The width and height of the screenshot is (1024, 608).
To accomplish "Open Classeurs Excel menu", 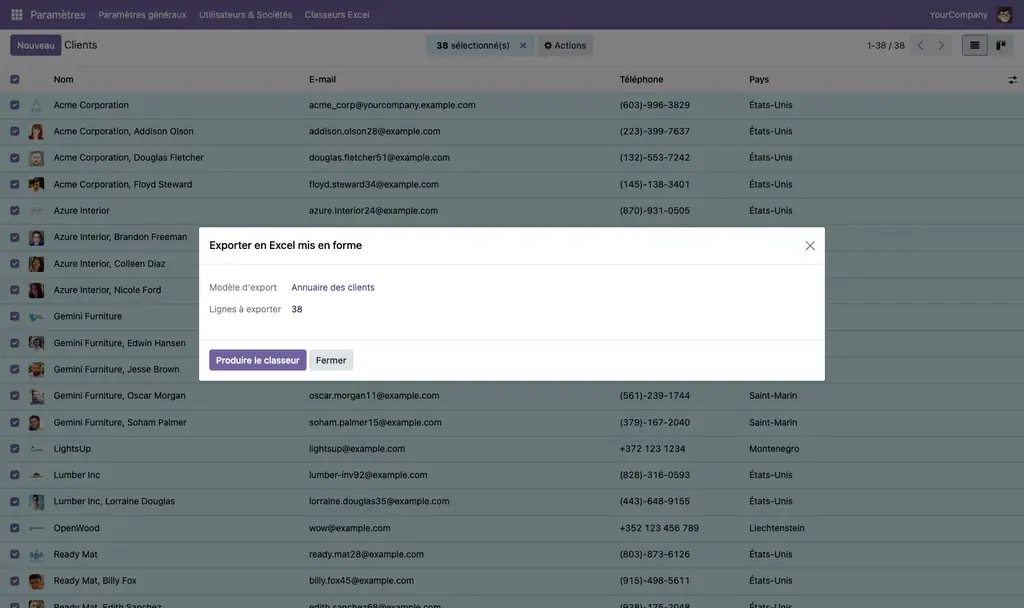I will 337,14.
